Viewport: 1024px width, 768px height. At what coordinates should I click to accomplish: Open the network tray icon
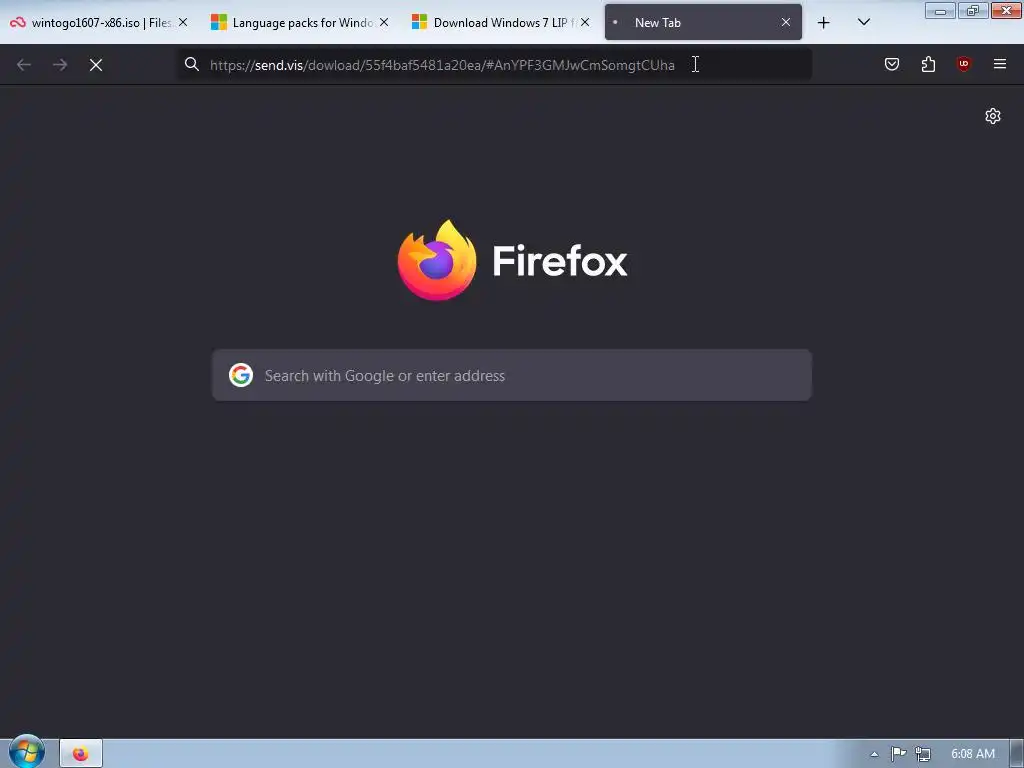tap(923, 754)
